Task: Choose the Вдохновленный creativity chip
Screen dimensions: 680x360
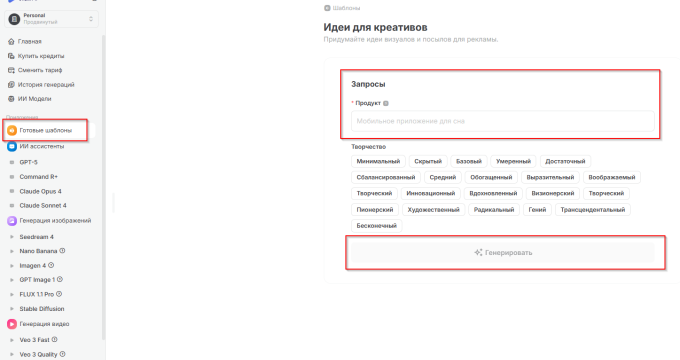Action: [493, 193]
